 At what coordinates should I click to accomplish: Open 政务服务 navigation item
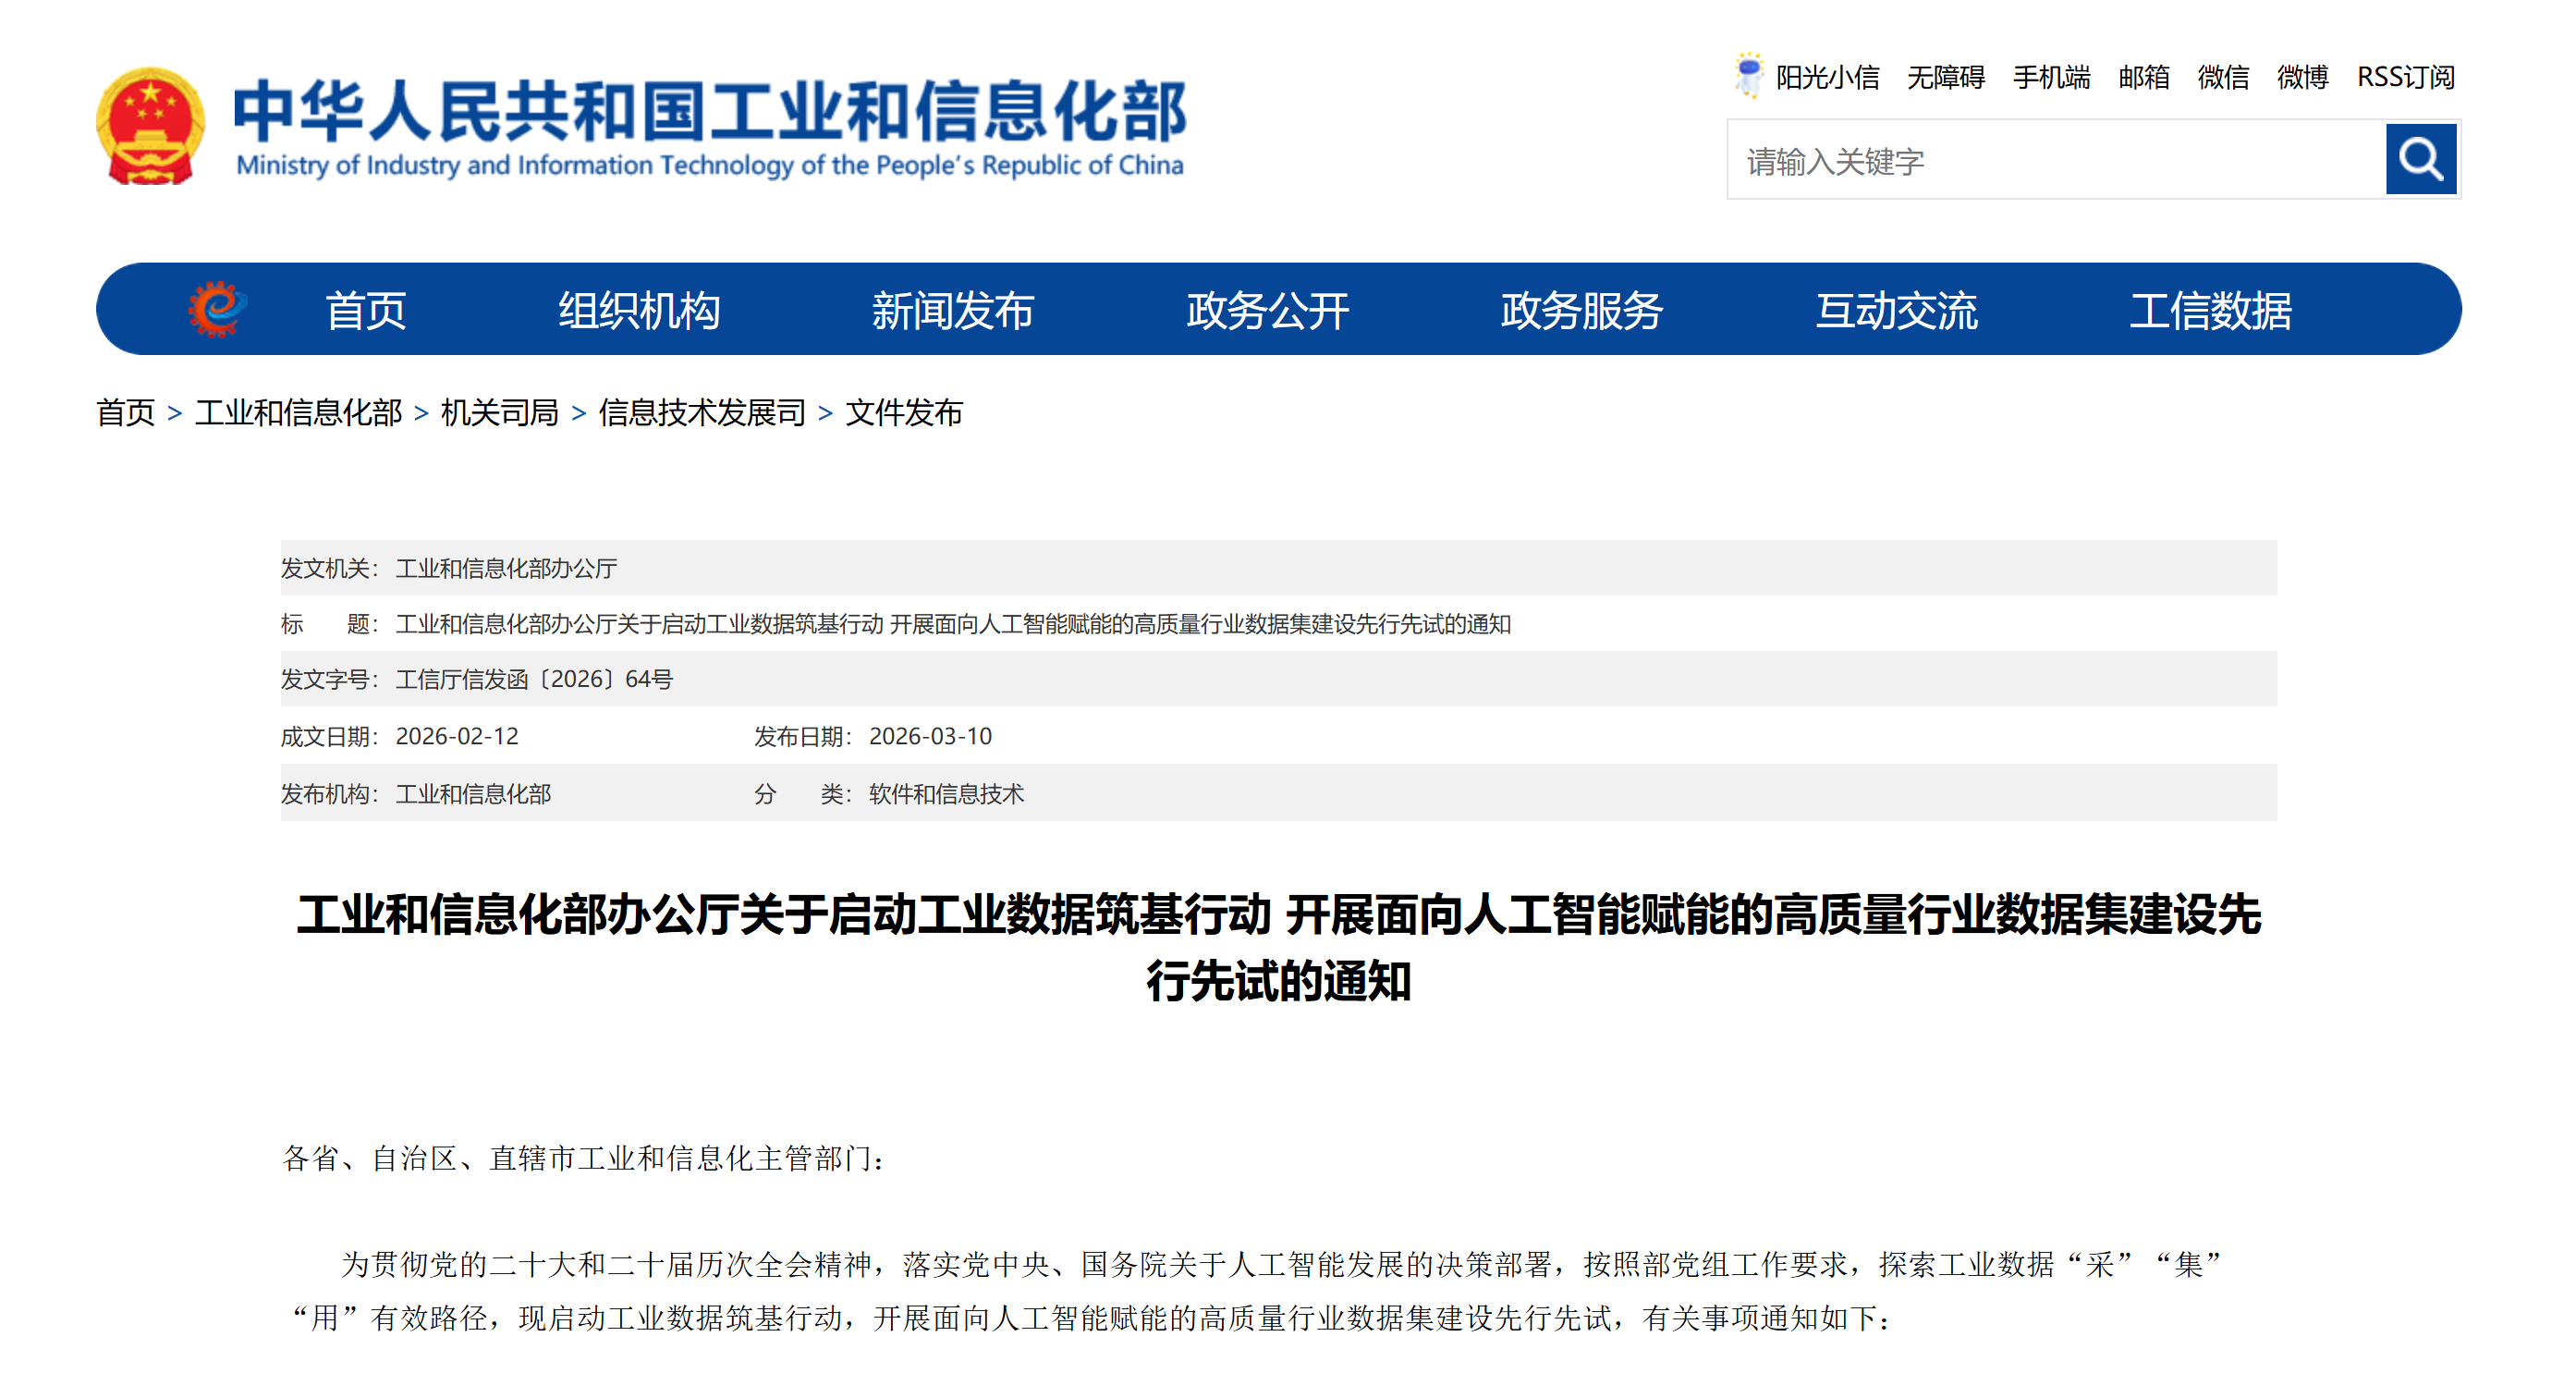(1581, 310)
